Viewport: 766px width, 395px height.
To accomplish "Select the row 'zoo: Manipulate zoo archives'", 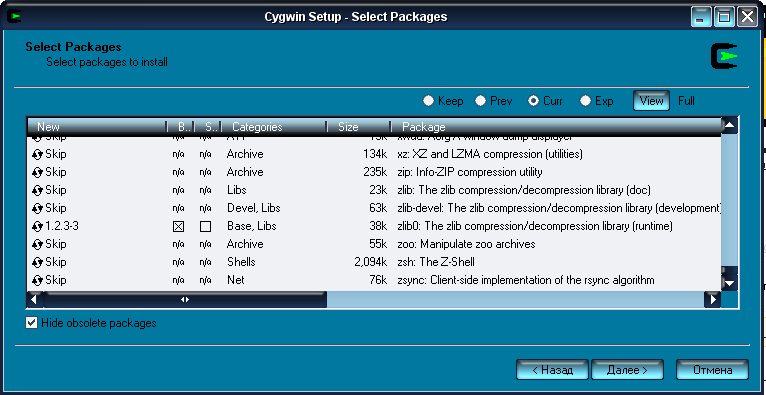I will coord(374,244).
